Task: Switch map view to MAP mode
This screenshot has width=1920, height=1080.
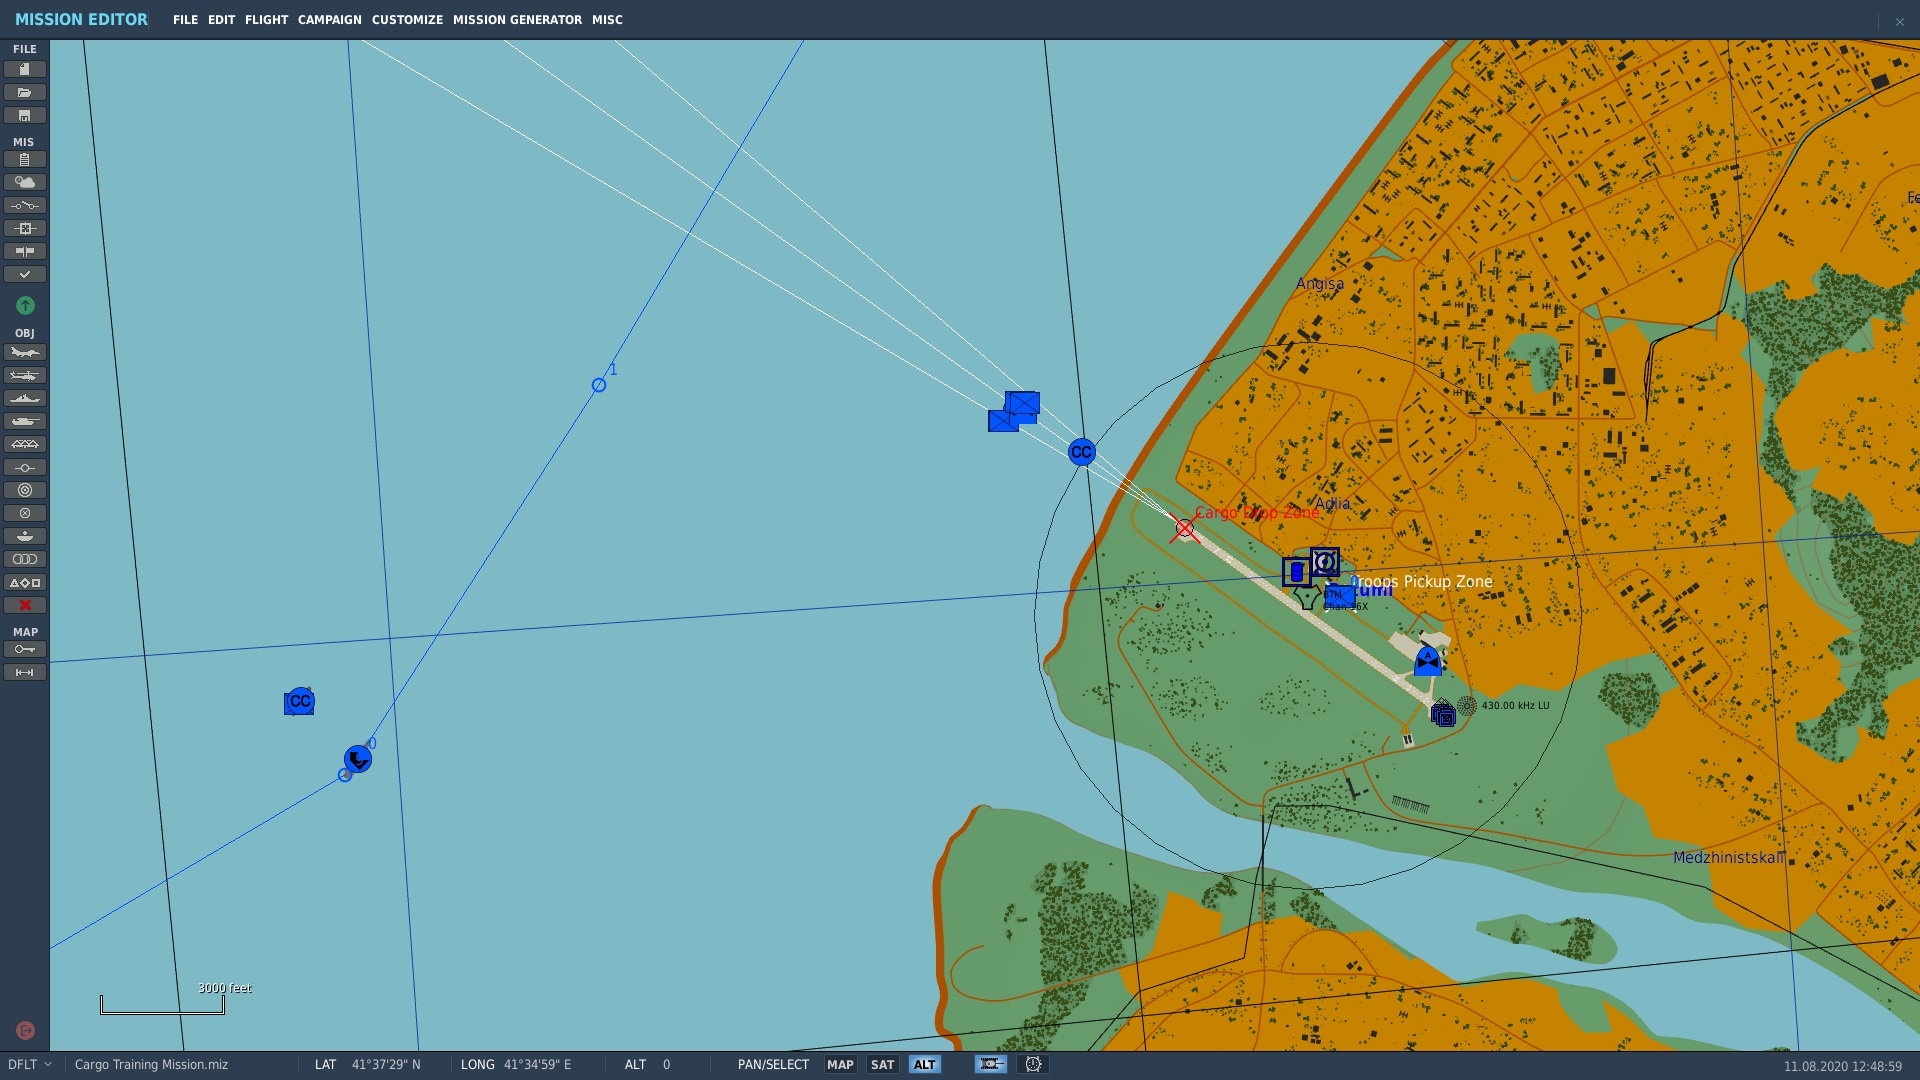Action: 840,1065
